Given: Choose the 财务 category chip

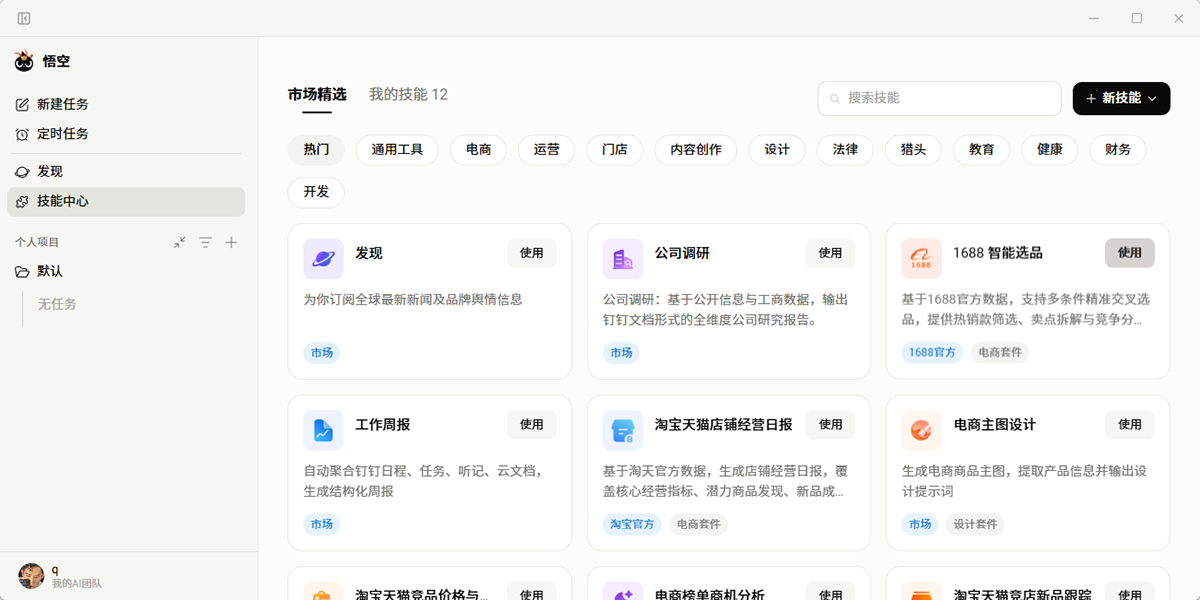Looking at the screenshot, I should (1117, 150).
